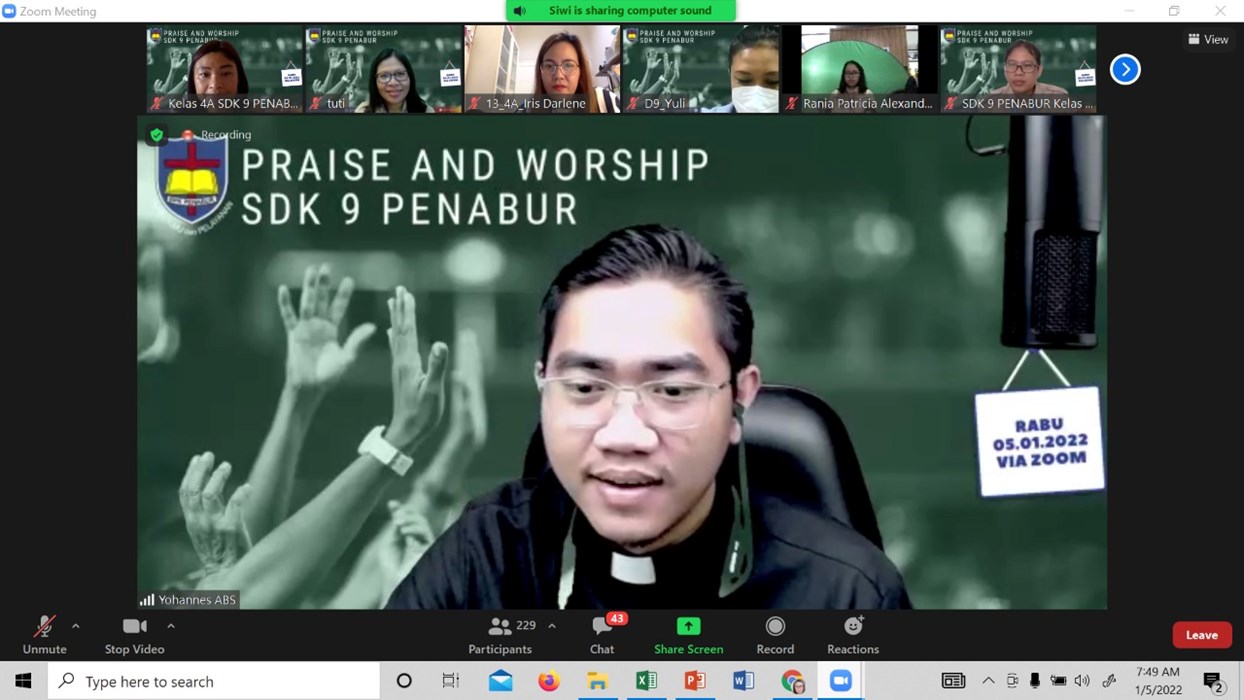
Task: Open the system volume control
Action: point(1082,681)
